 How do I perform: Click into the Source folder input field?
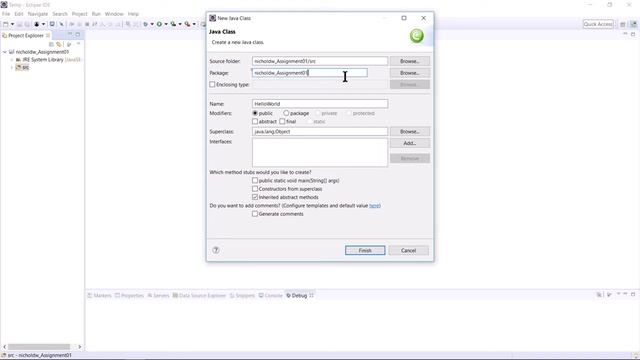point(320,61)
